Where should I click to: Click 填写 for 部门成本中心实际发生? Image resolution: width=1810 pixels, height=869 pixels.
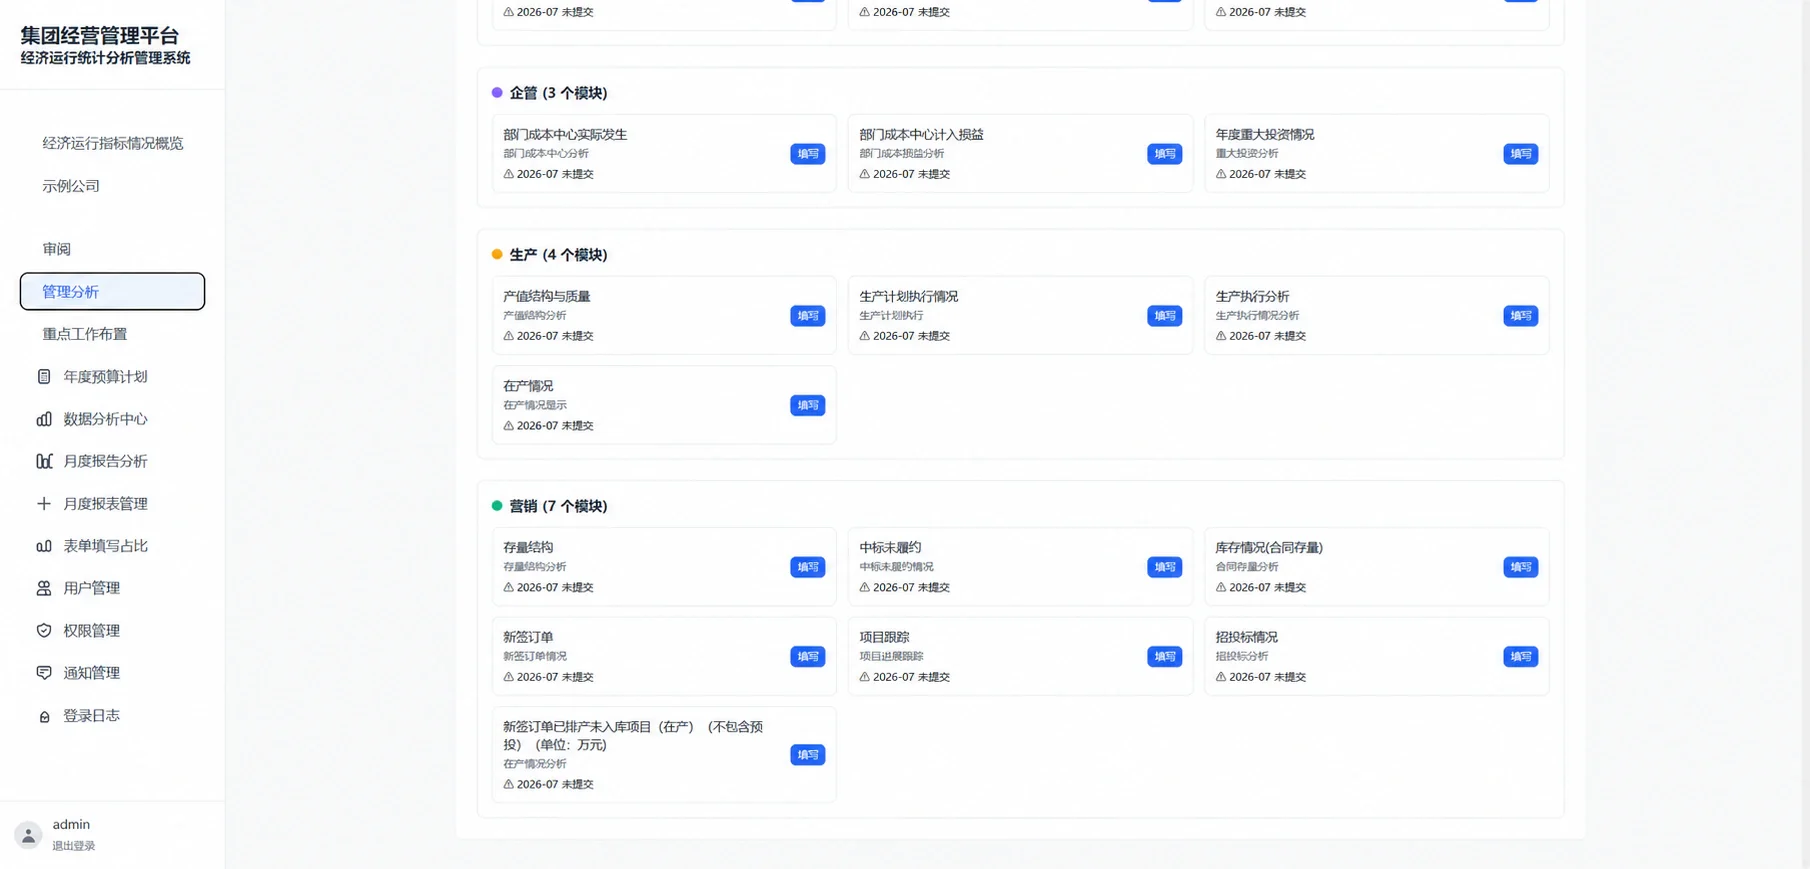pyautogui.click(x=807, y=154)
